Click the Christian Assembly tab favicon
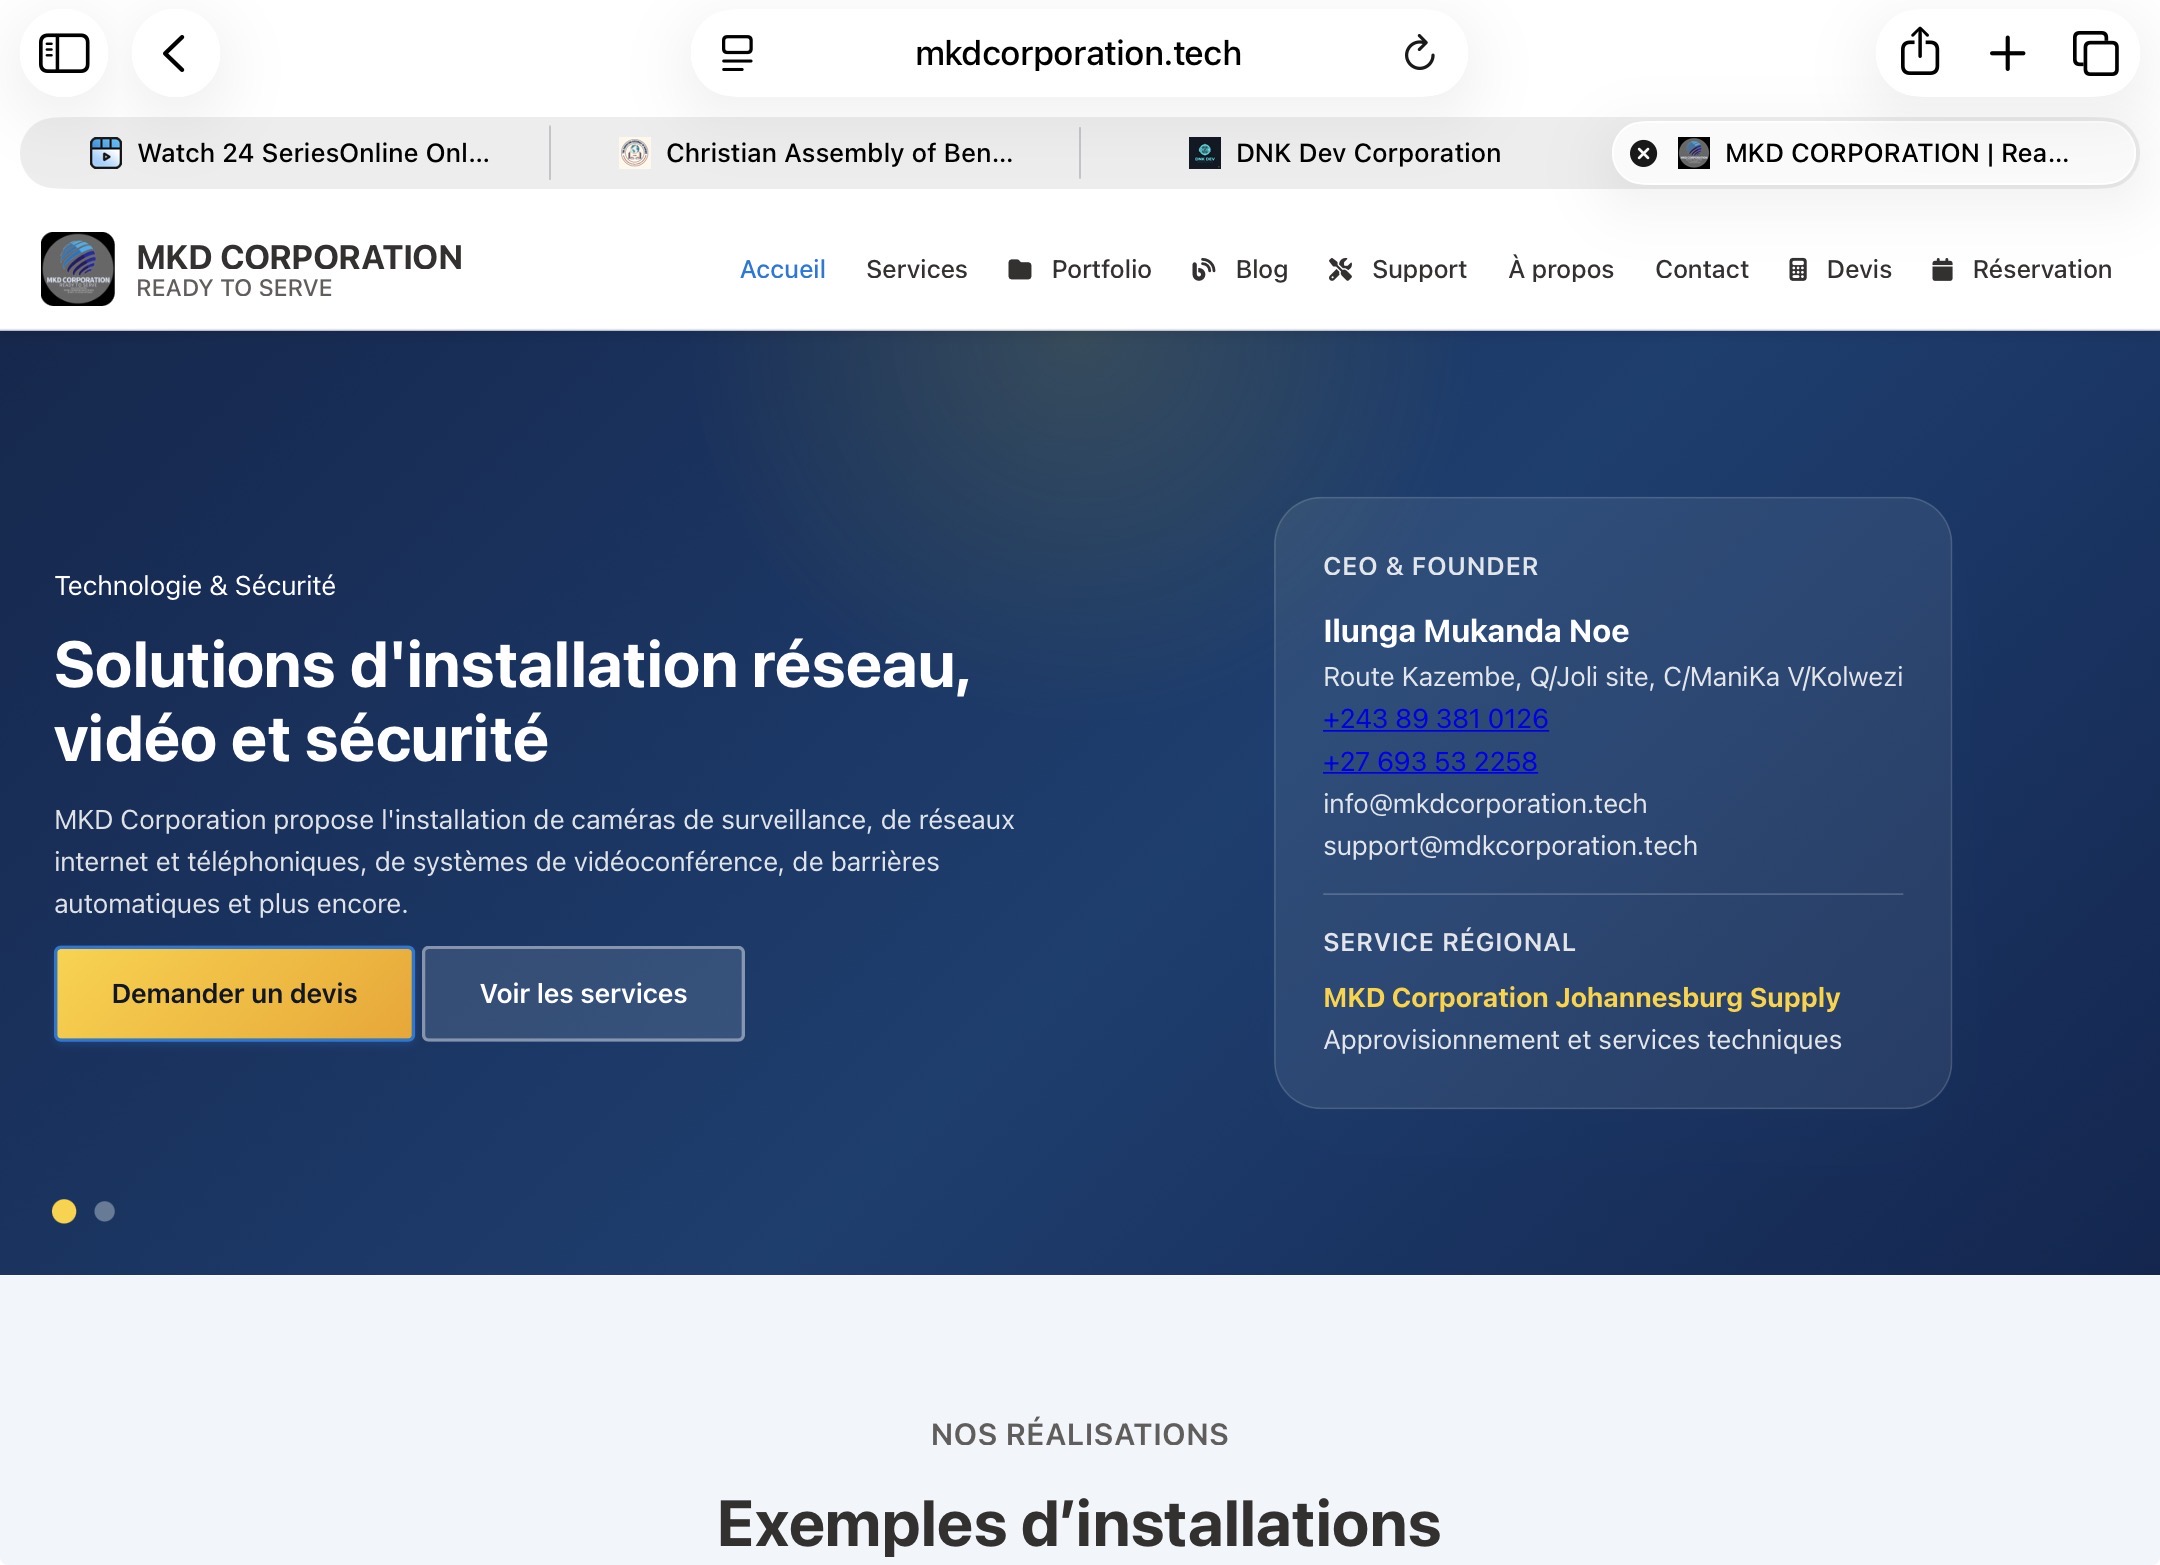 634,153
